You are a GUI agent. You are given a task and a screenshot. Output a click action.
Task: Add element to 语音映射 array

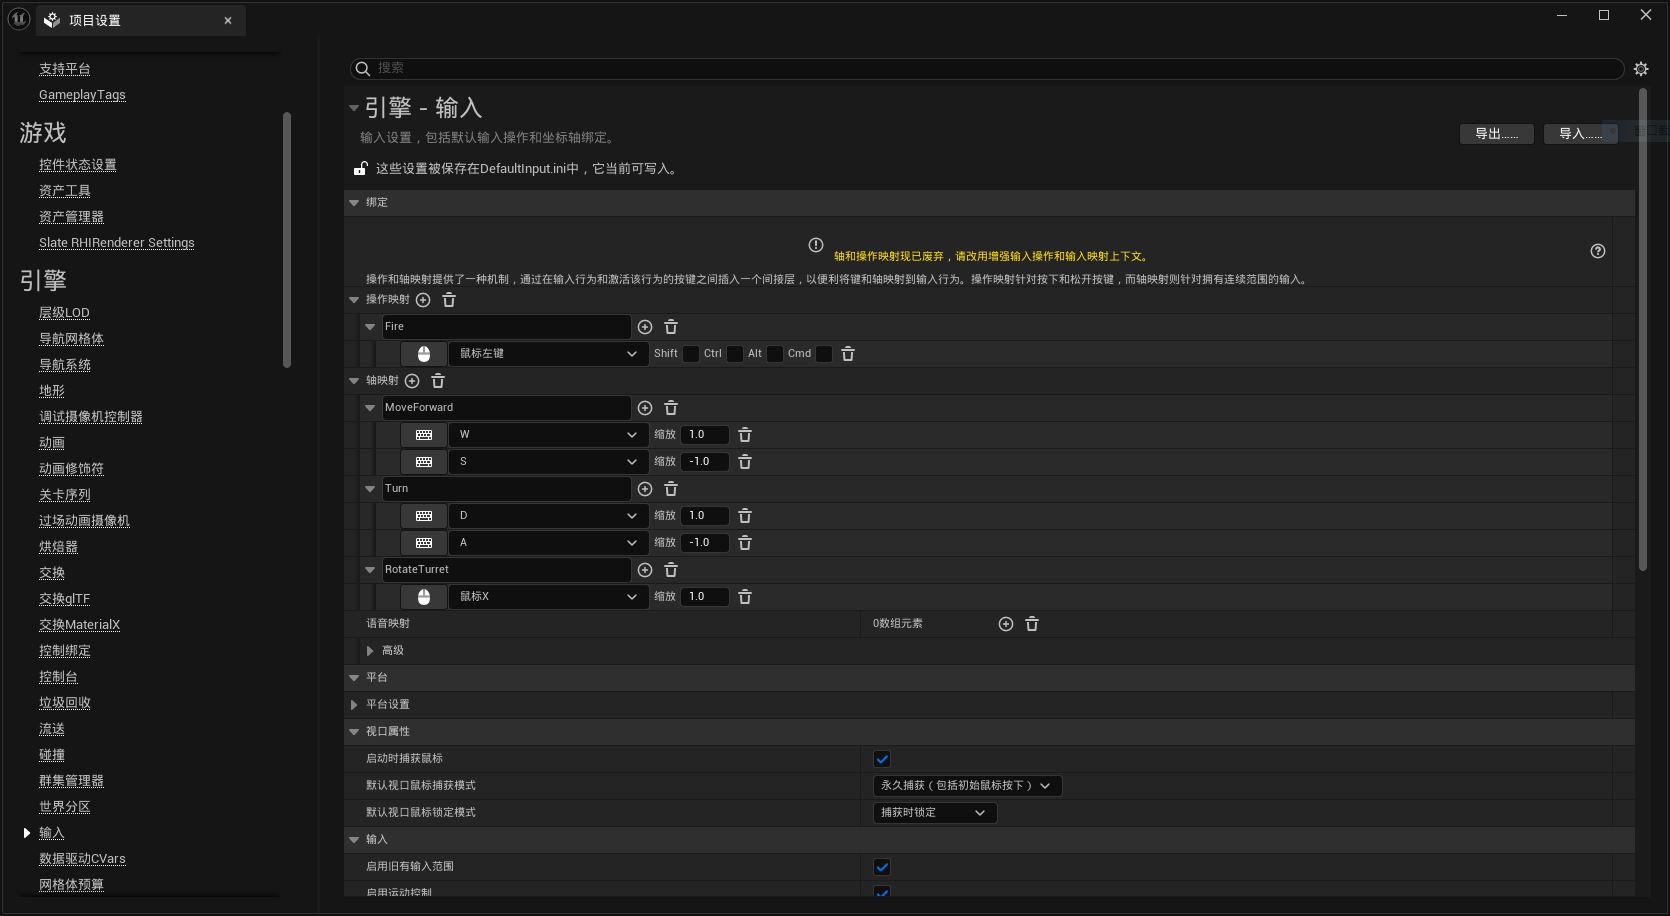tap(1006, 624)
